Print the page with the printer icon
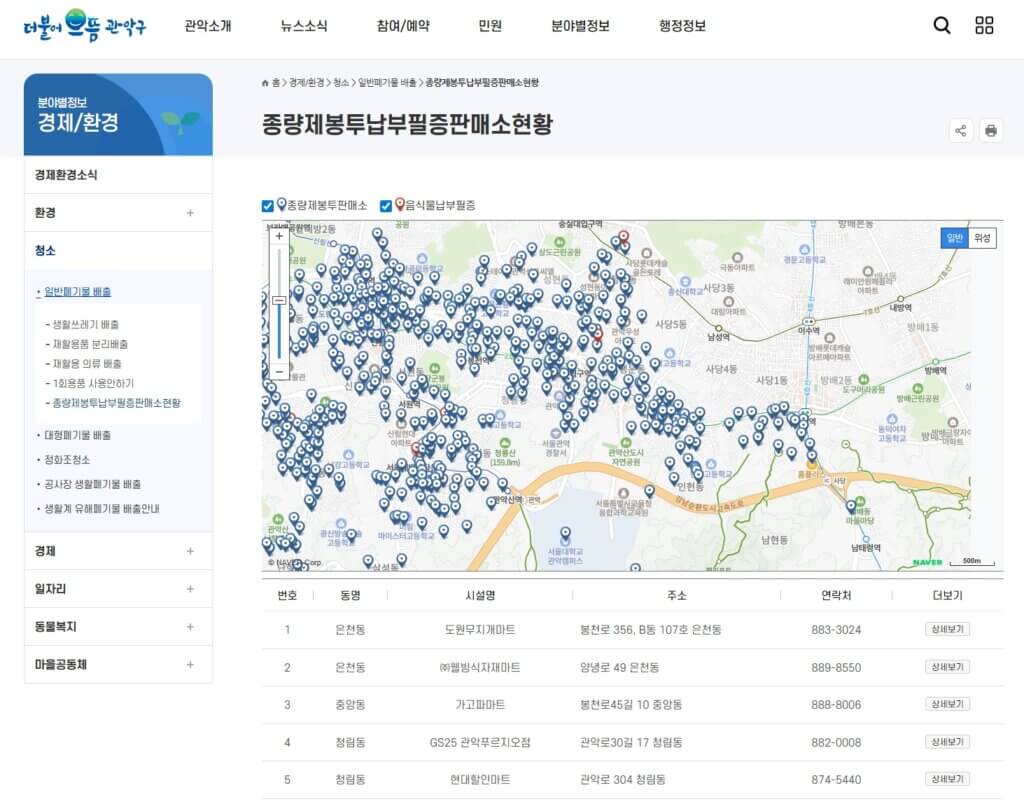Viewport: 1024px width, 804px height. point(991,131)
